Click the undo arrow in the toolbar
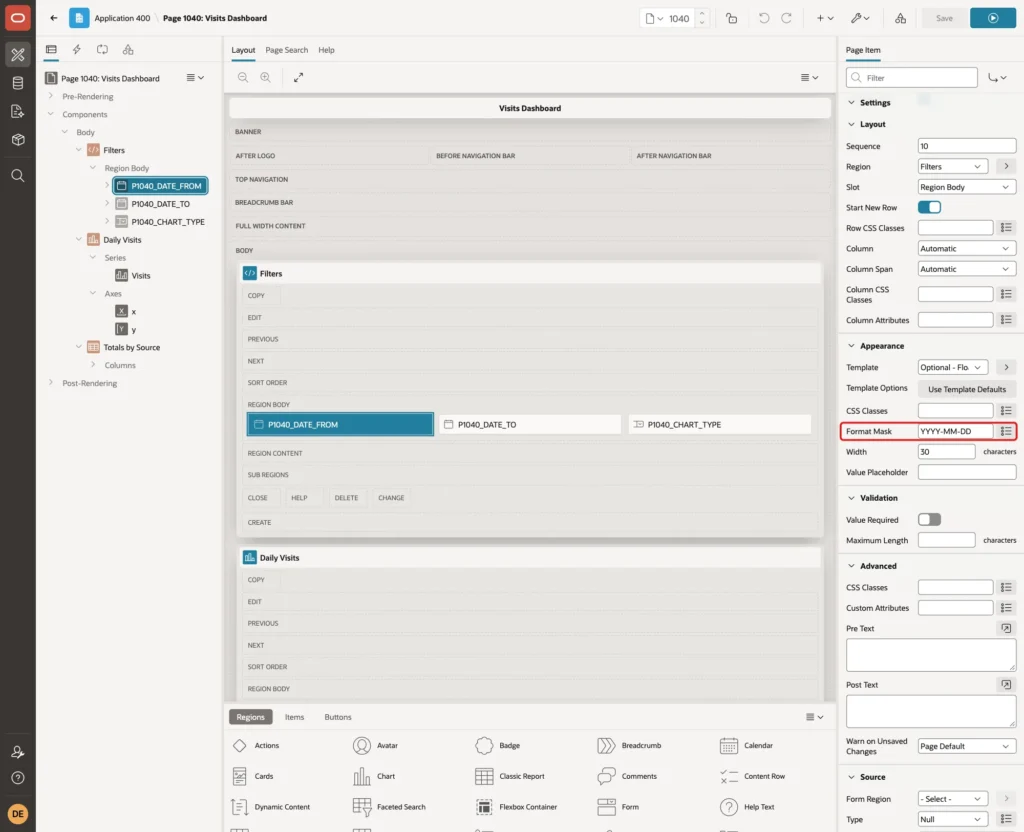The height and width of the screenshot is (832, 1024). tap(763, 18)
